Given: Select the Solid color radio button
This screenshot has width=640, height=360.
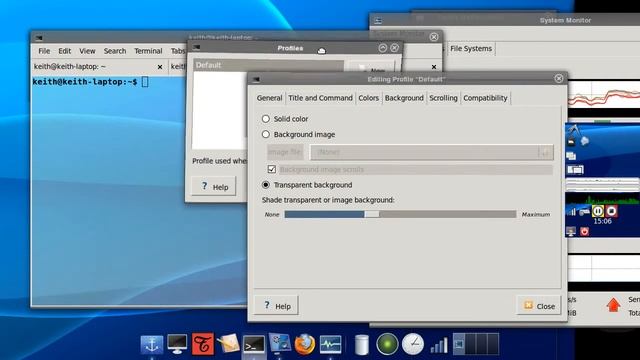Looking at the screenshot, I should [x=266, y=119].
